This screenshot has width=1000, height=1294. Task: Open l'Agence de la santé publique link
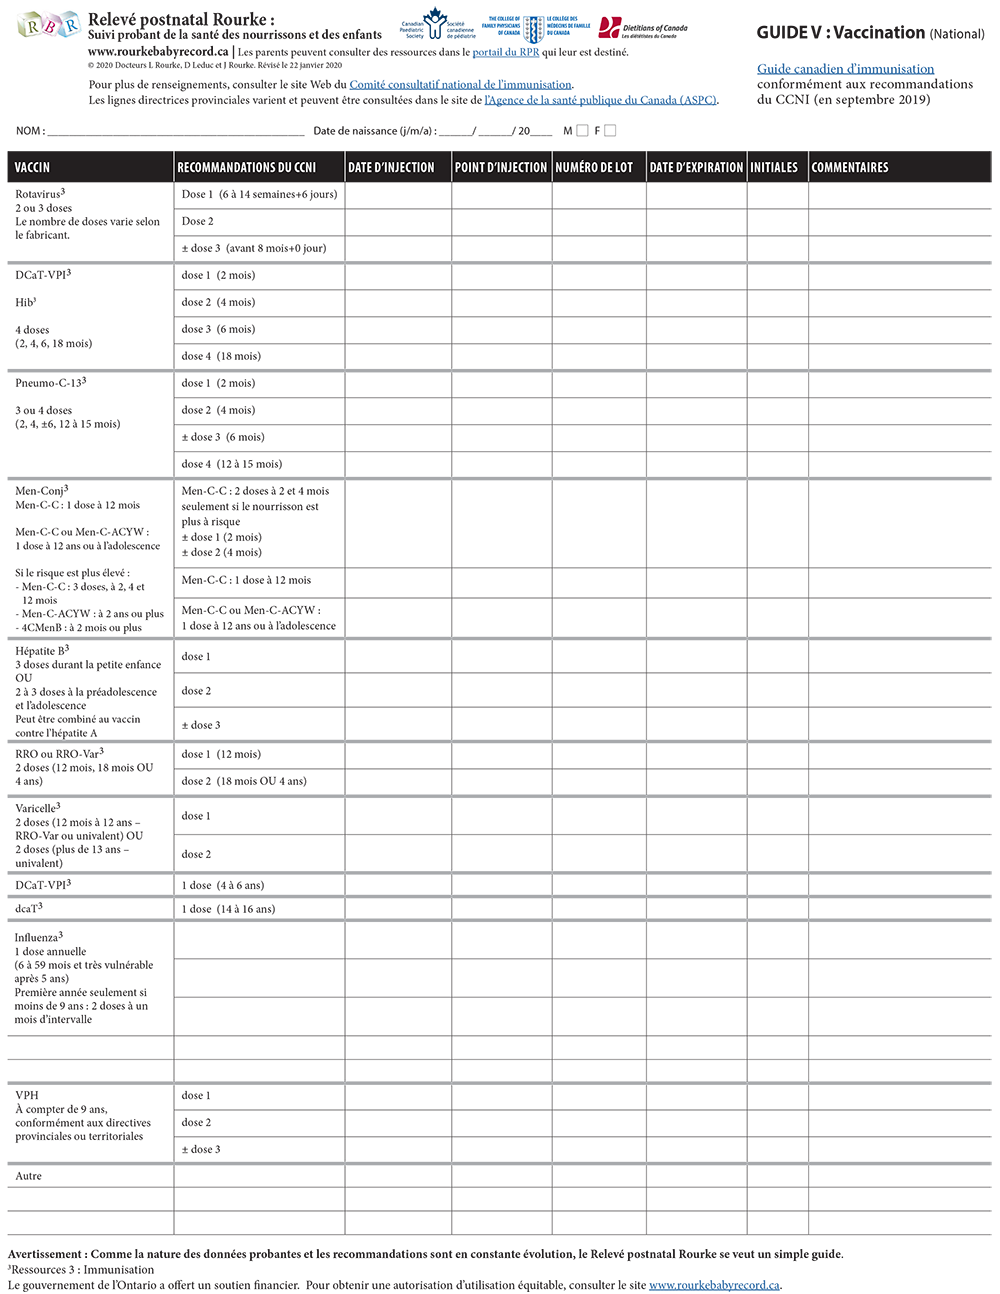pyautogui.click(x=601, y=100)
